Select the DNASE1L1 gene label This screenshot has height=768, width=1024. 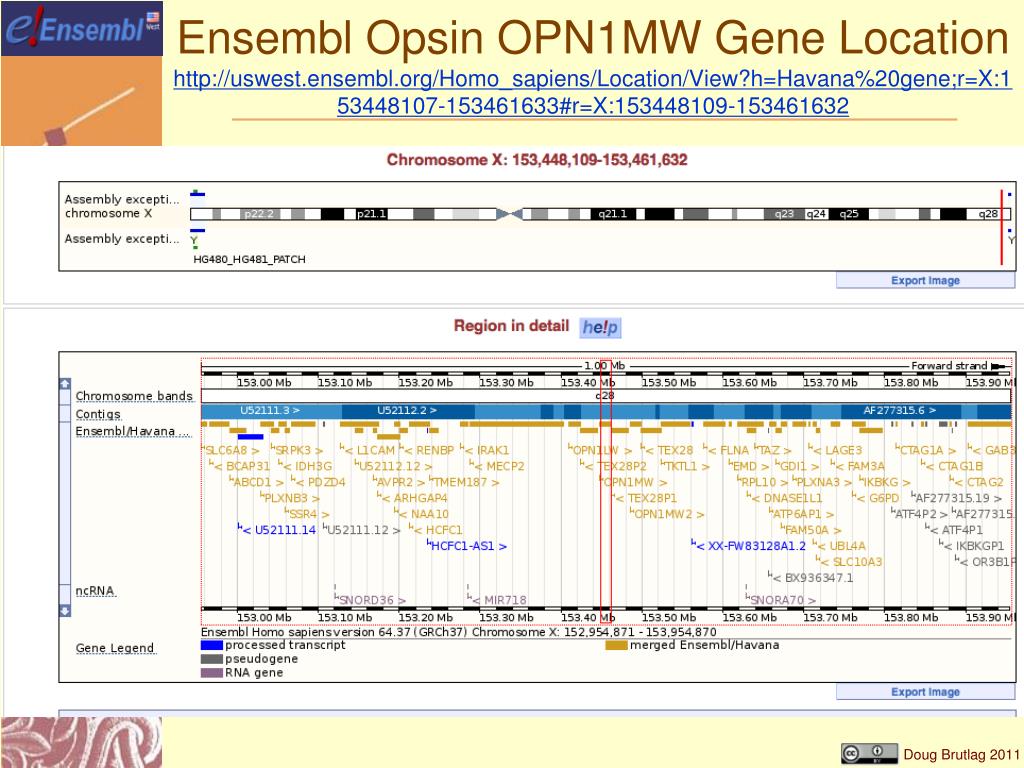pyautogui.click(x=785, y=498)
